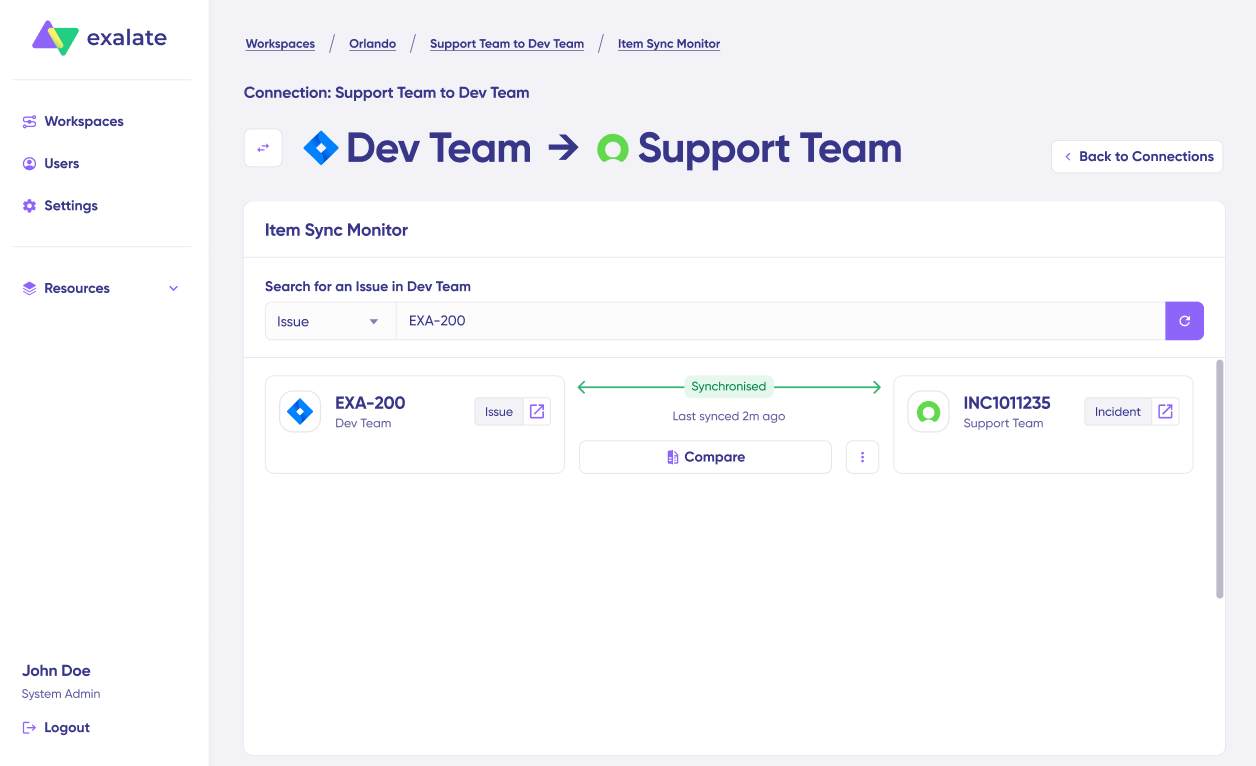1256x766 pixels.
Task: Click Logout in the sidebar
Action: point(66,727)
